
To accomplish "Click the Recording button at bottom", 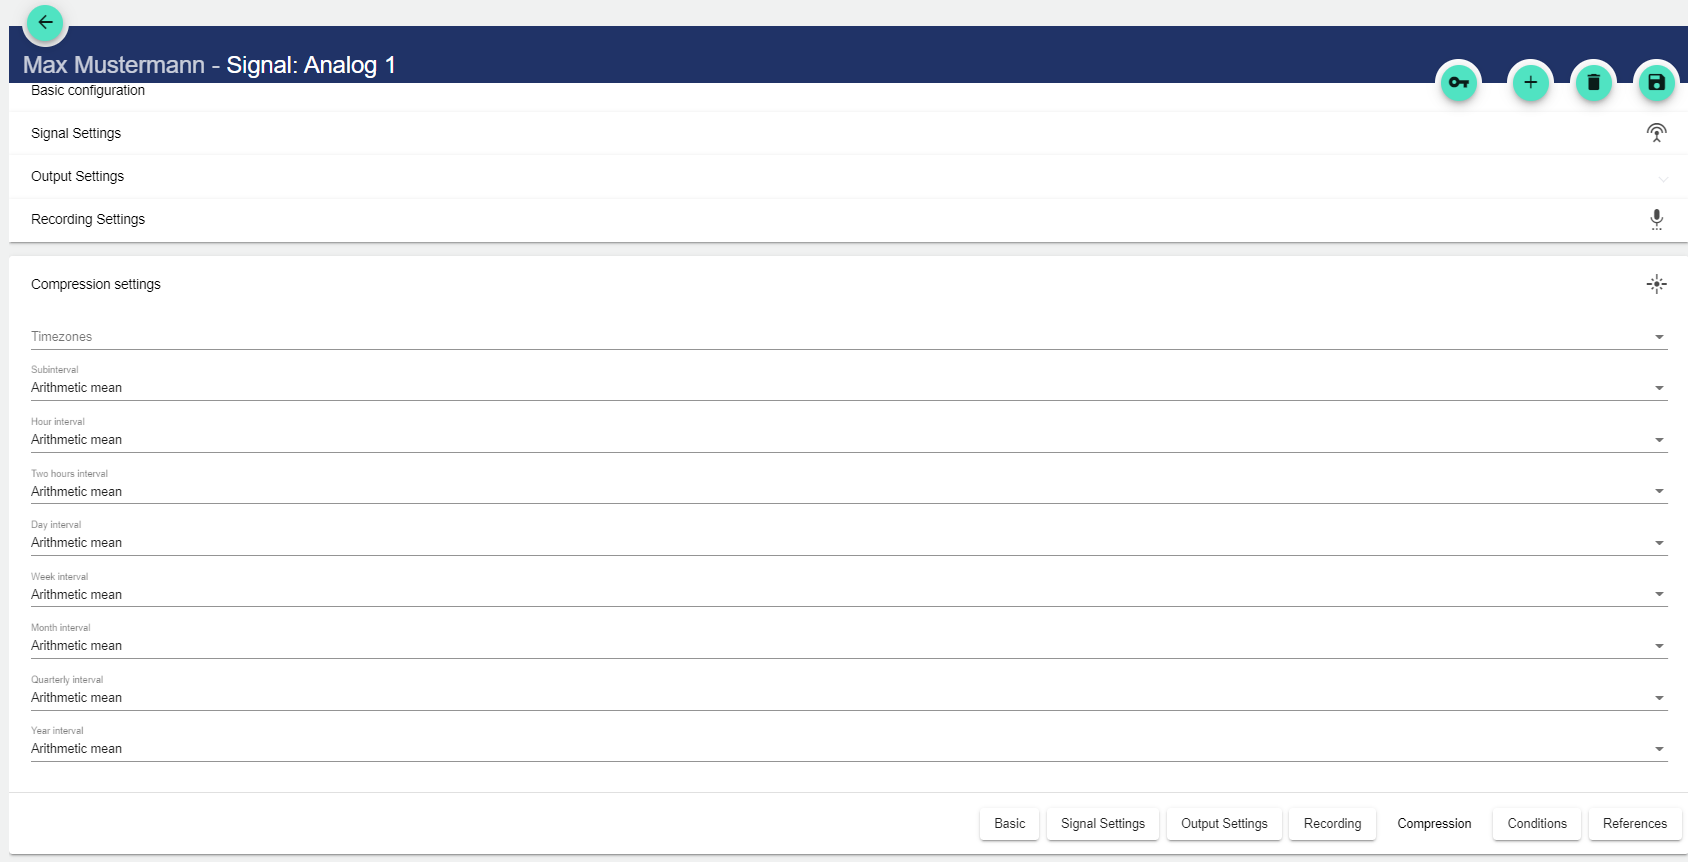I will [x=1332, y=824].
